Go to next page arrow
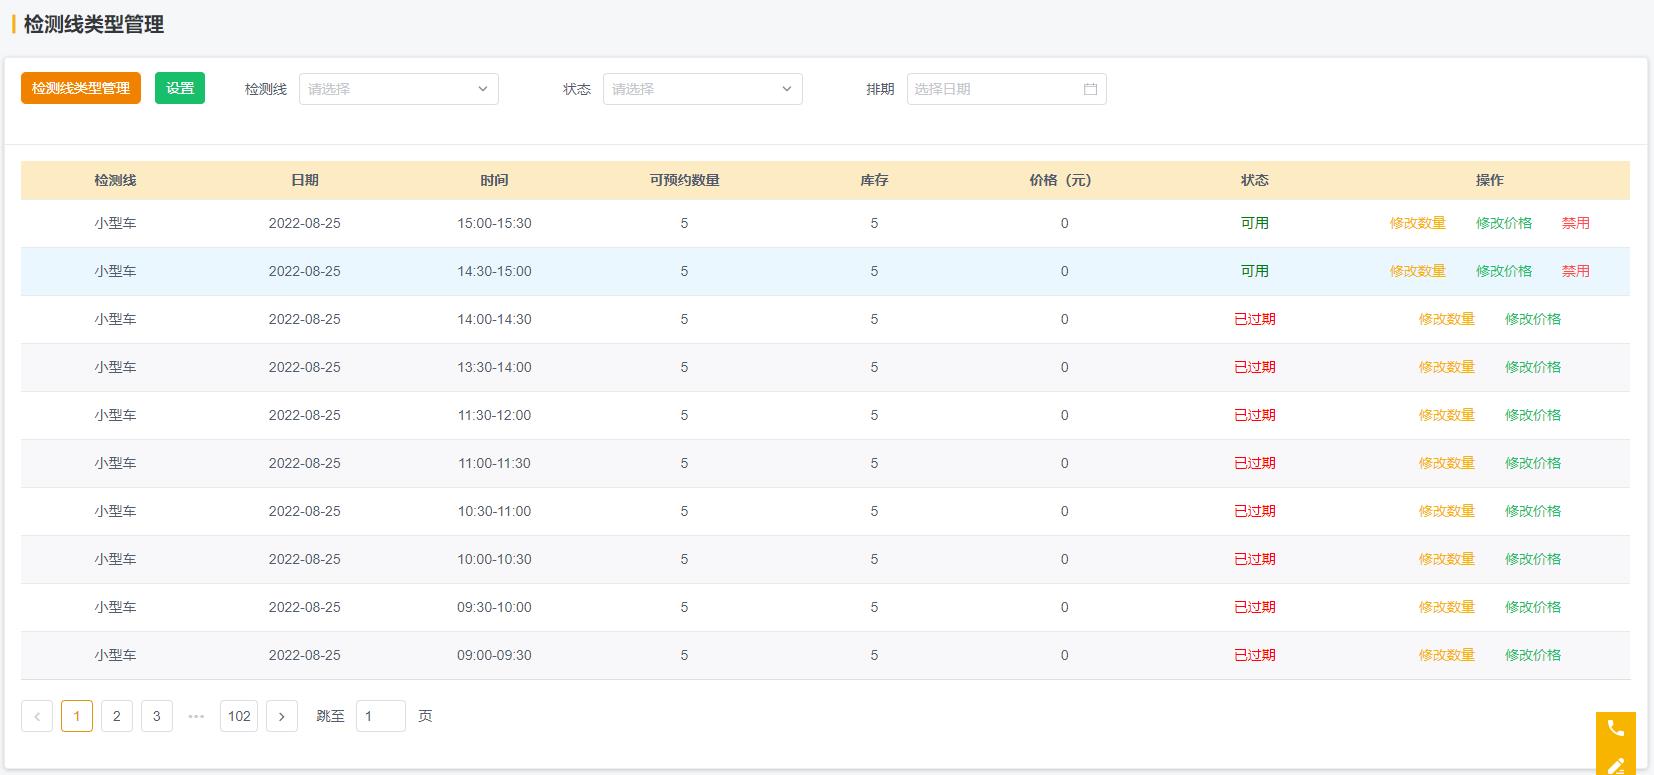 (x=282, y=716)
